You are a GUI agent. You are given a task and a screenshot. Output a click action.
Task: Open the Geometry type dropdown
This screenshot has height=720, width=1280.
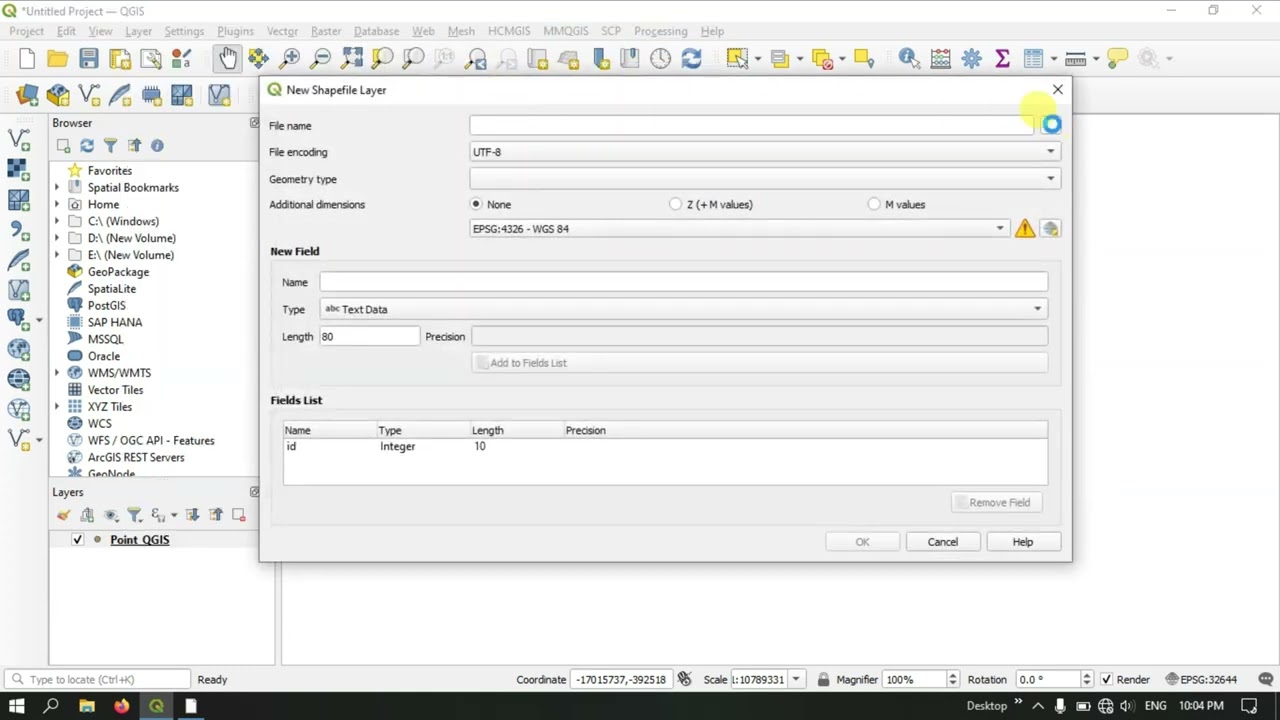tap(764, 179)
